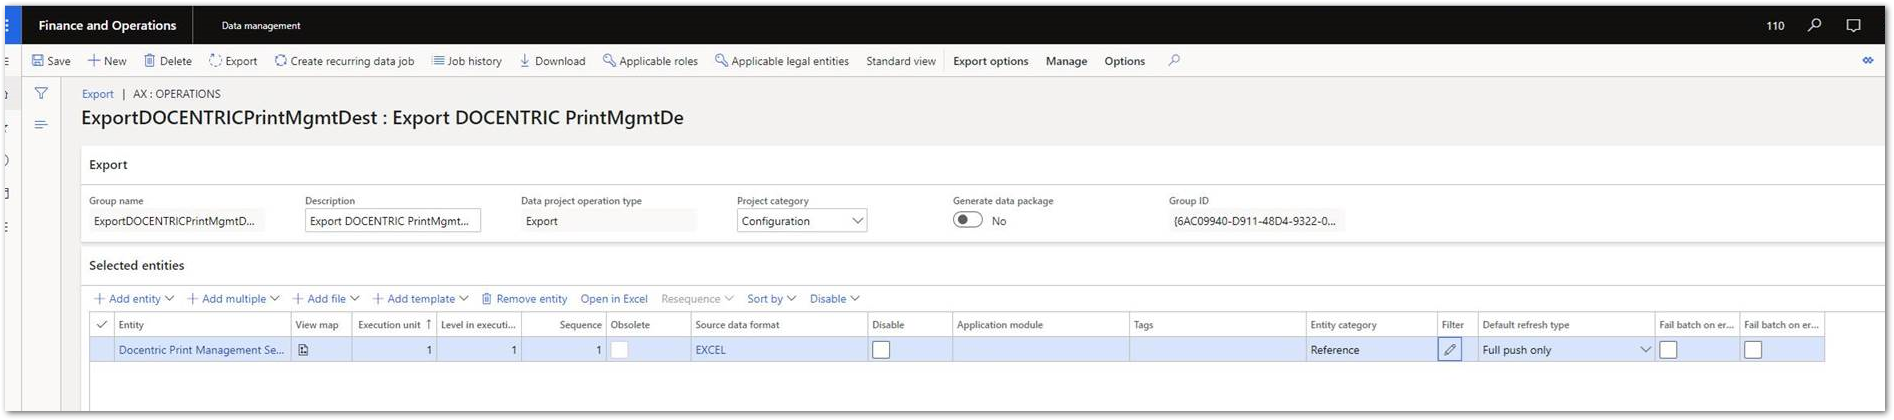Edit the Description field
The image size is (1894, 420).
point(392,221)
